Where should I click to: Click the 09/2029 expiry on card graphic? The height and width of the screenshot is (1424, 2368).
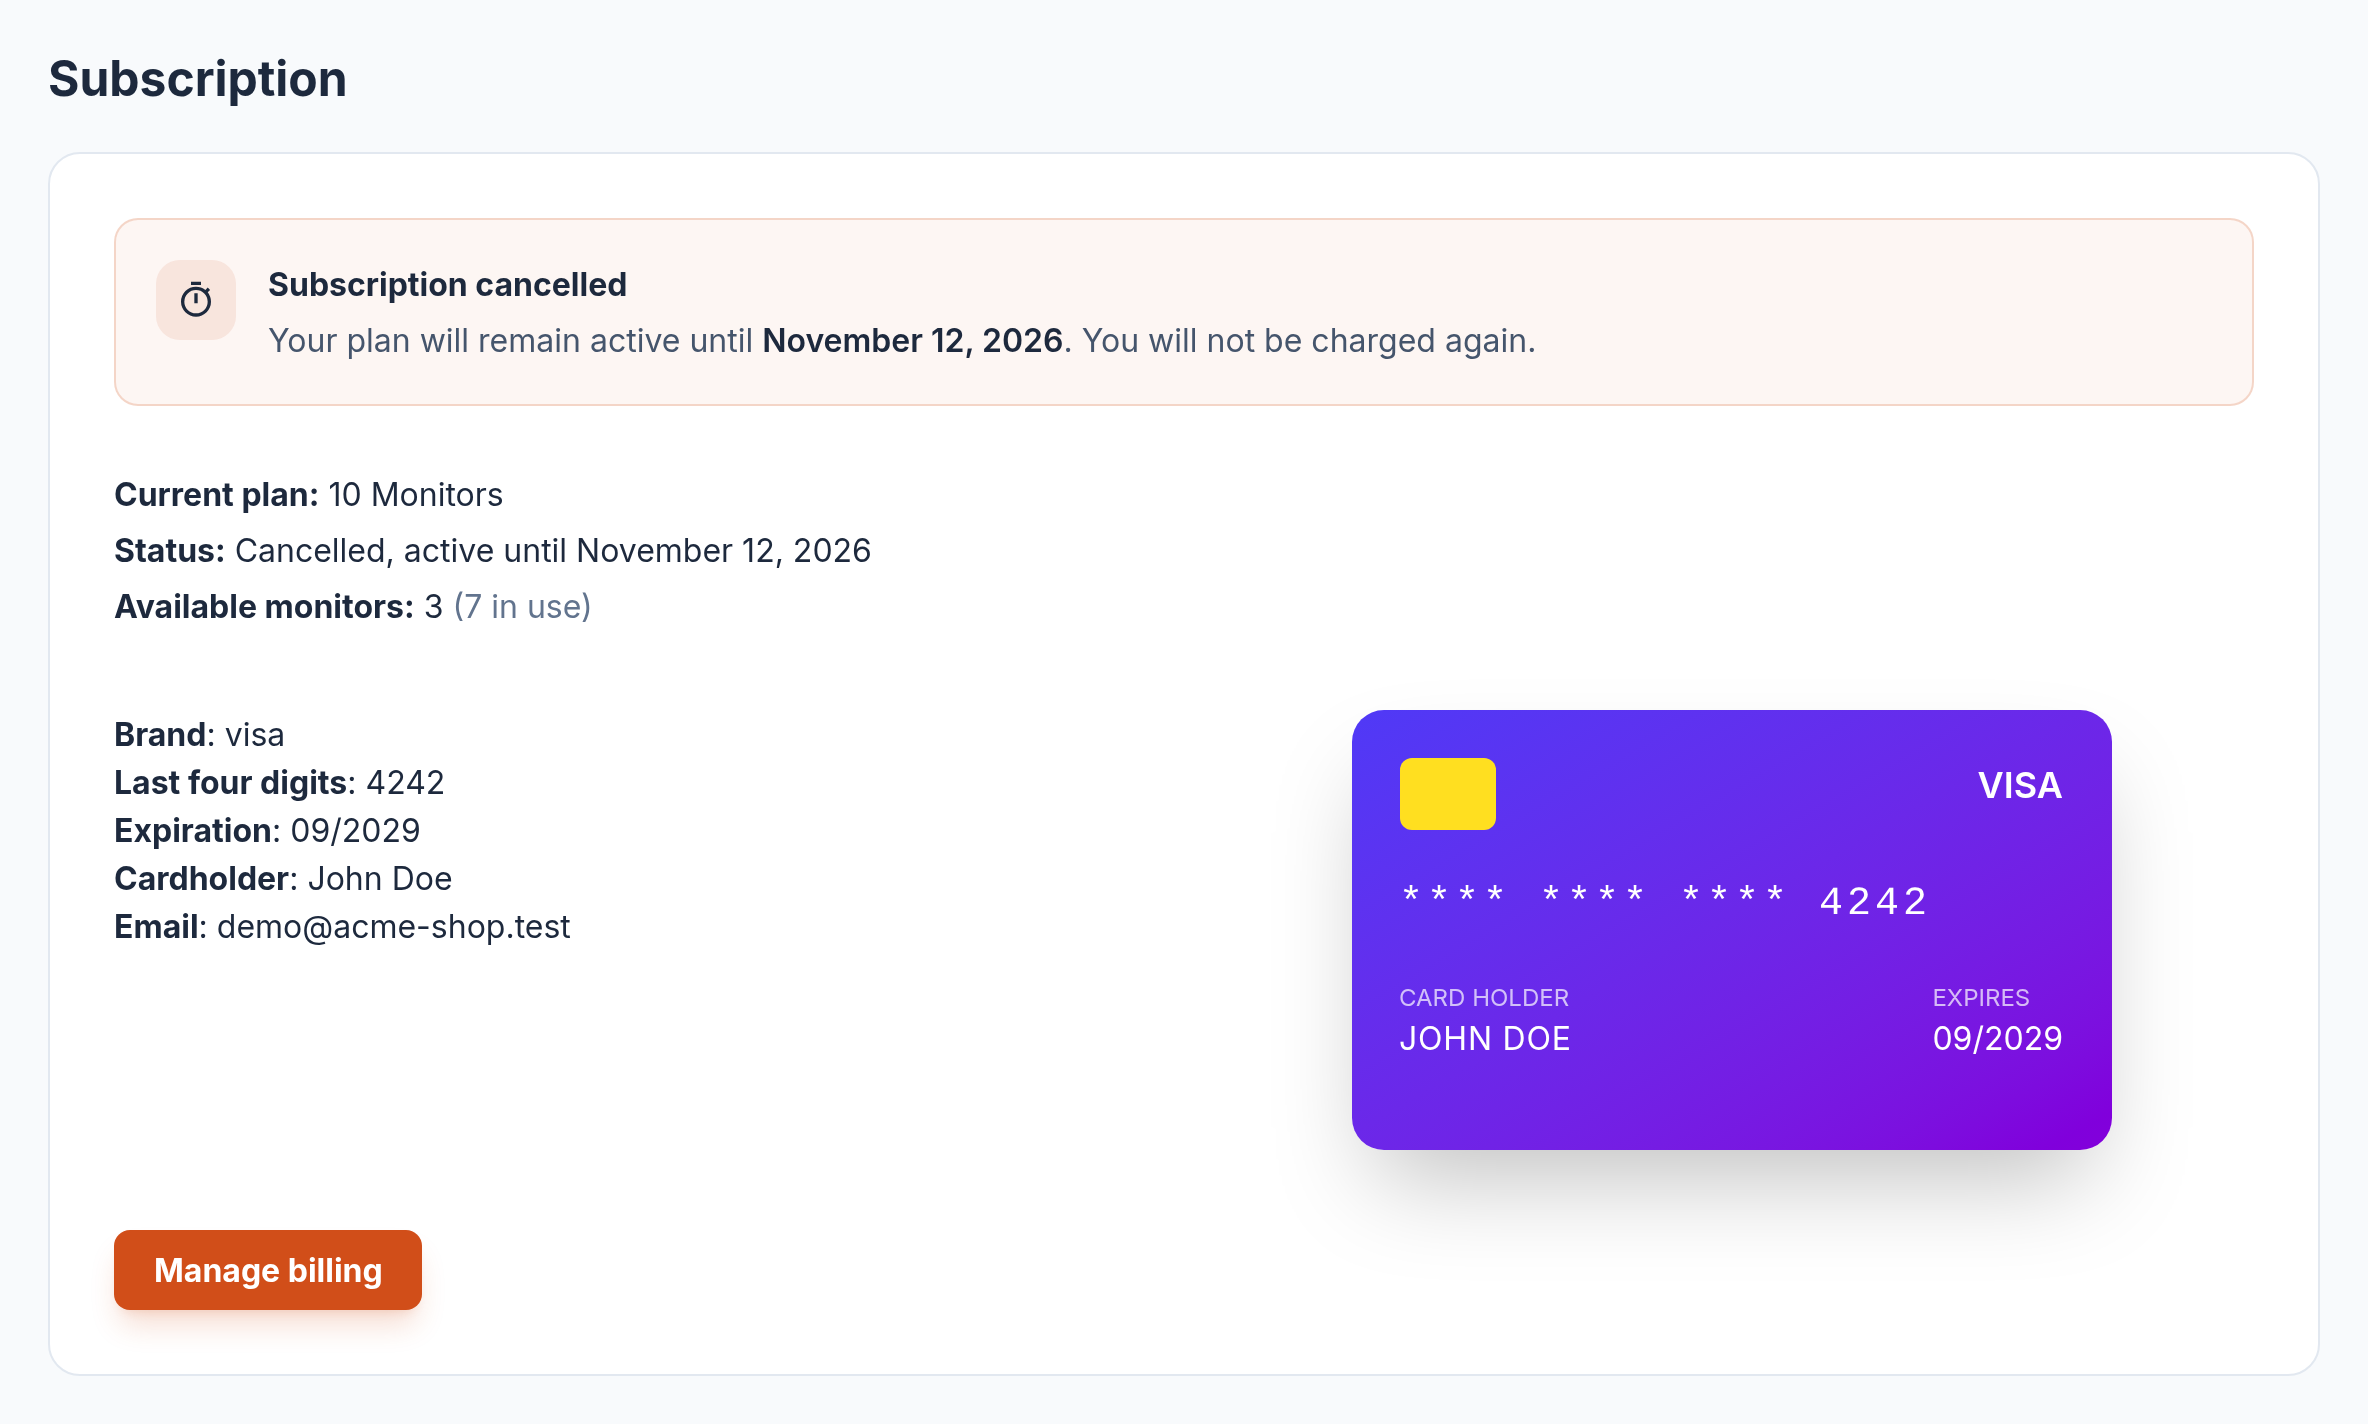tap(1997, 1039)
